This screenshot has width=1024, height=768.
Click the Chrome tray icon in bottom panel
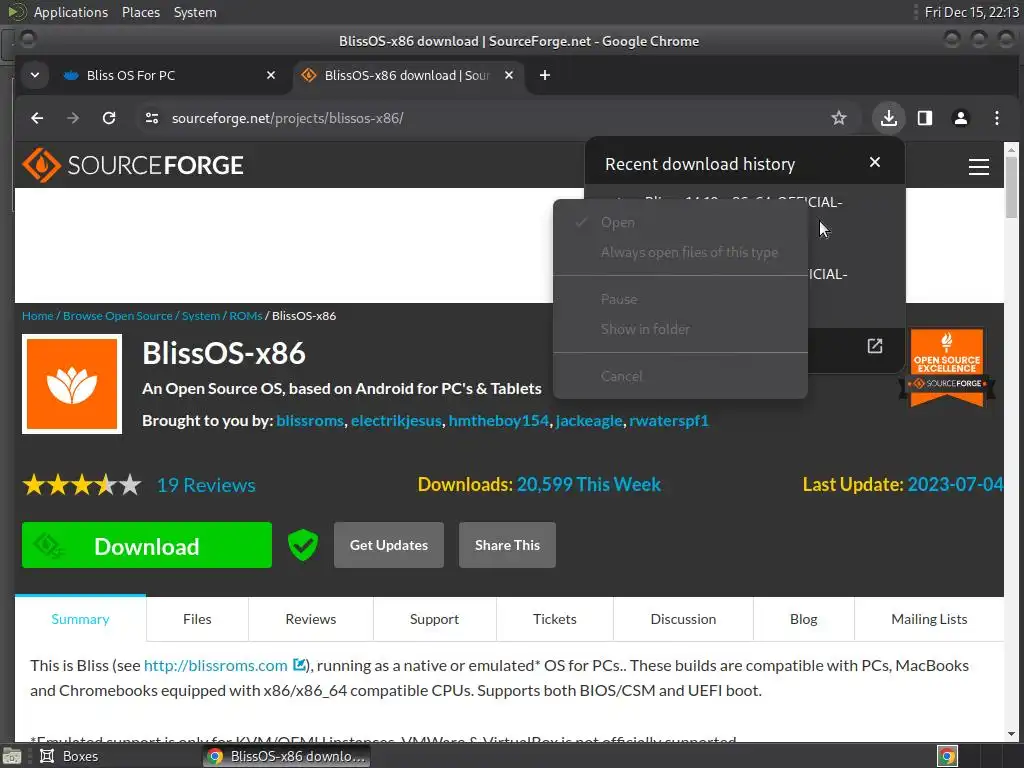pos(947,756)
